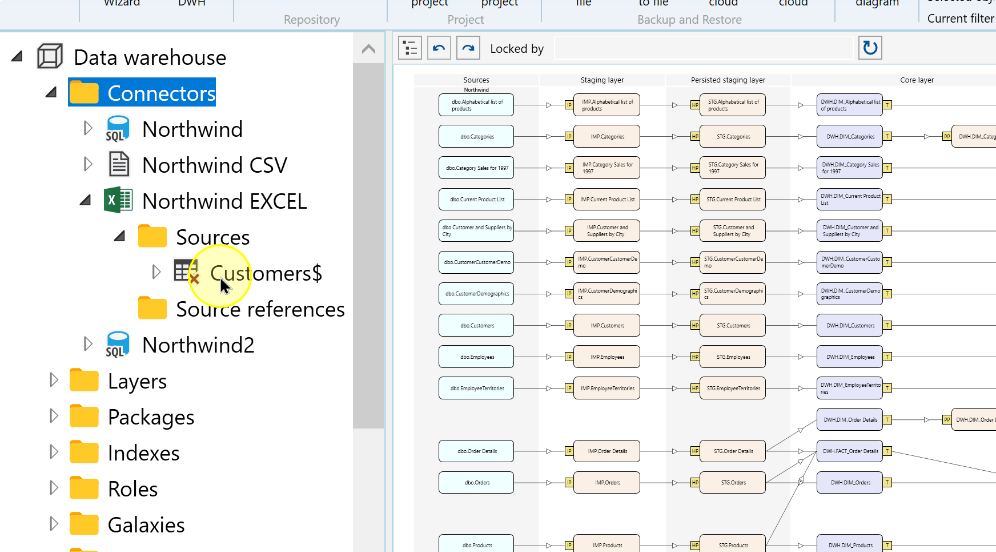
Task: Select the IMP.Current Product List node
Action: [607, 199]
